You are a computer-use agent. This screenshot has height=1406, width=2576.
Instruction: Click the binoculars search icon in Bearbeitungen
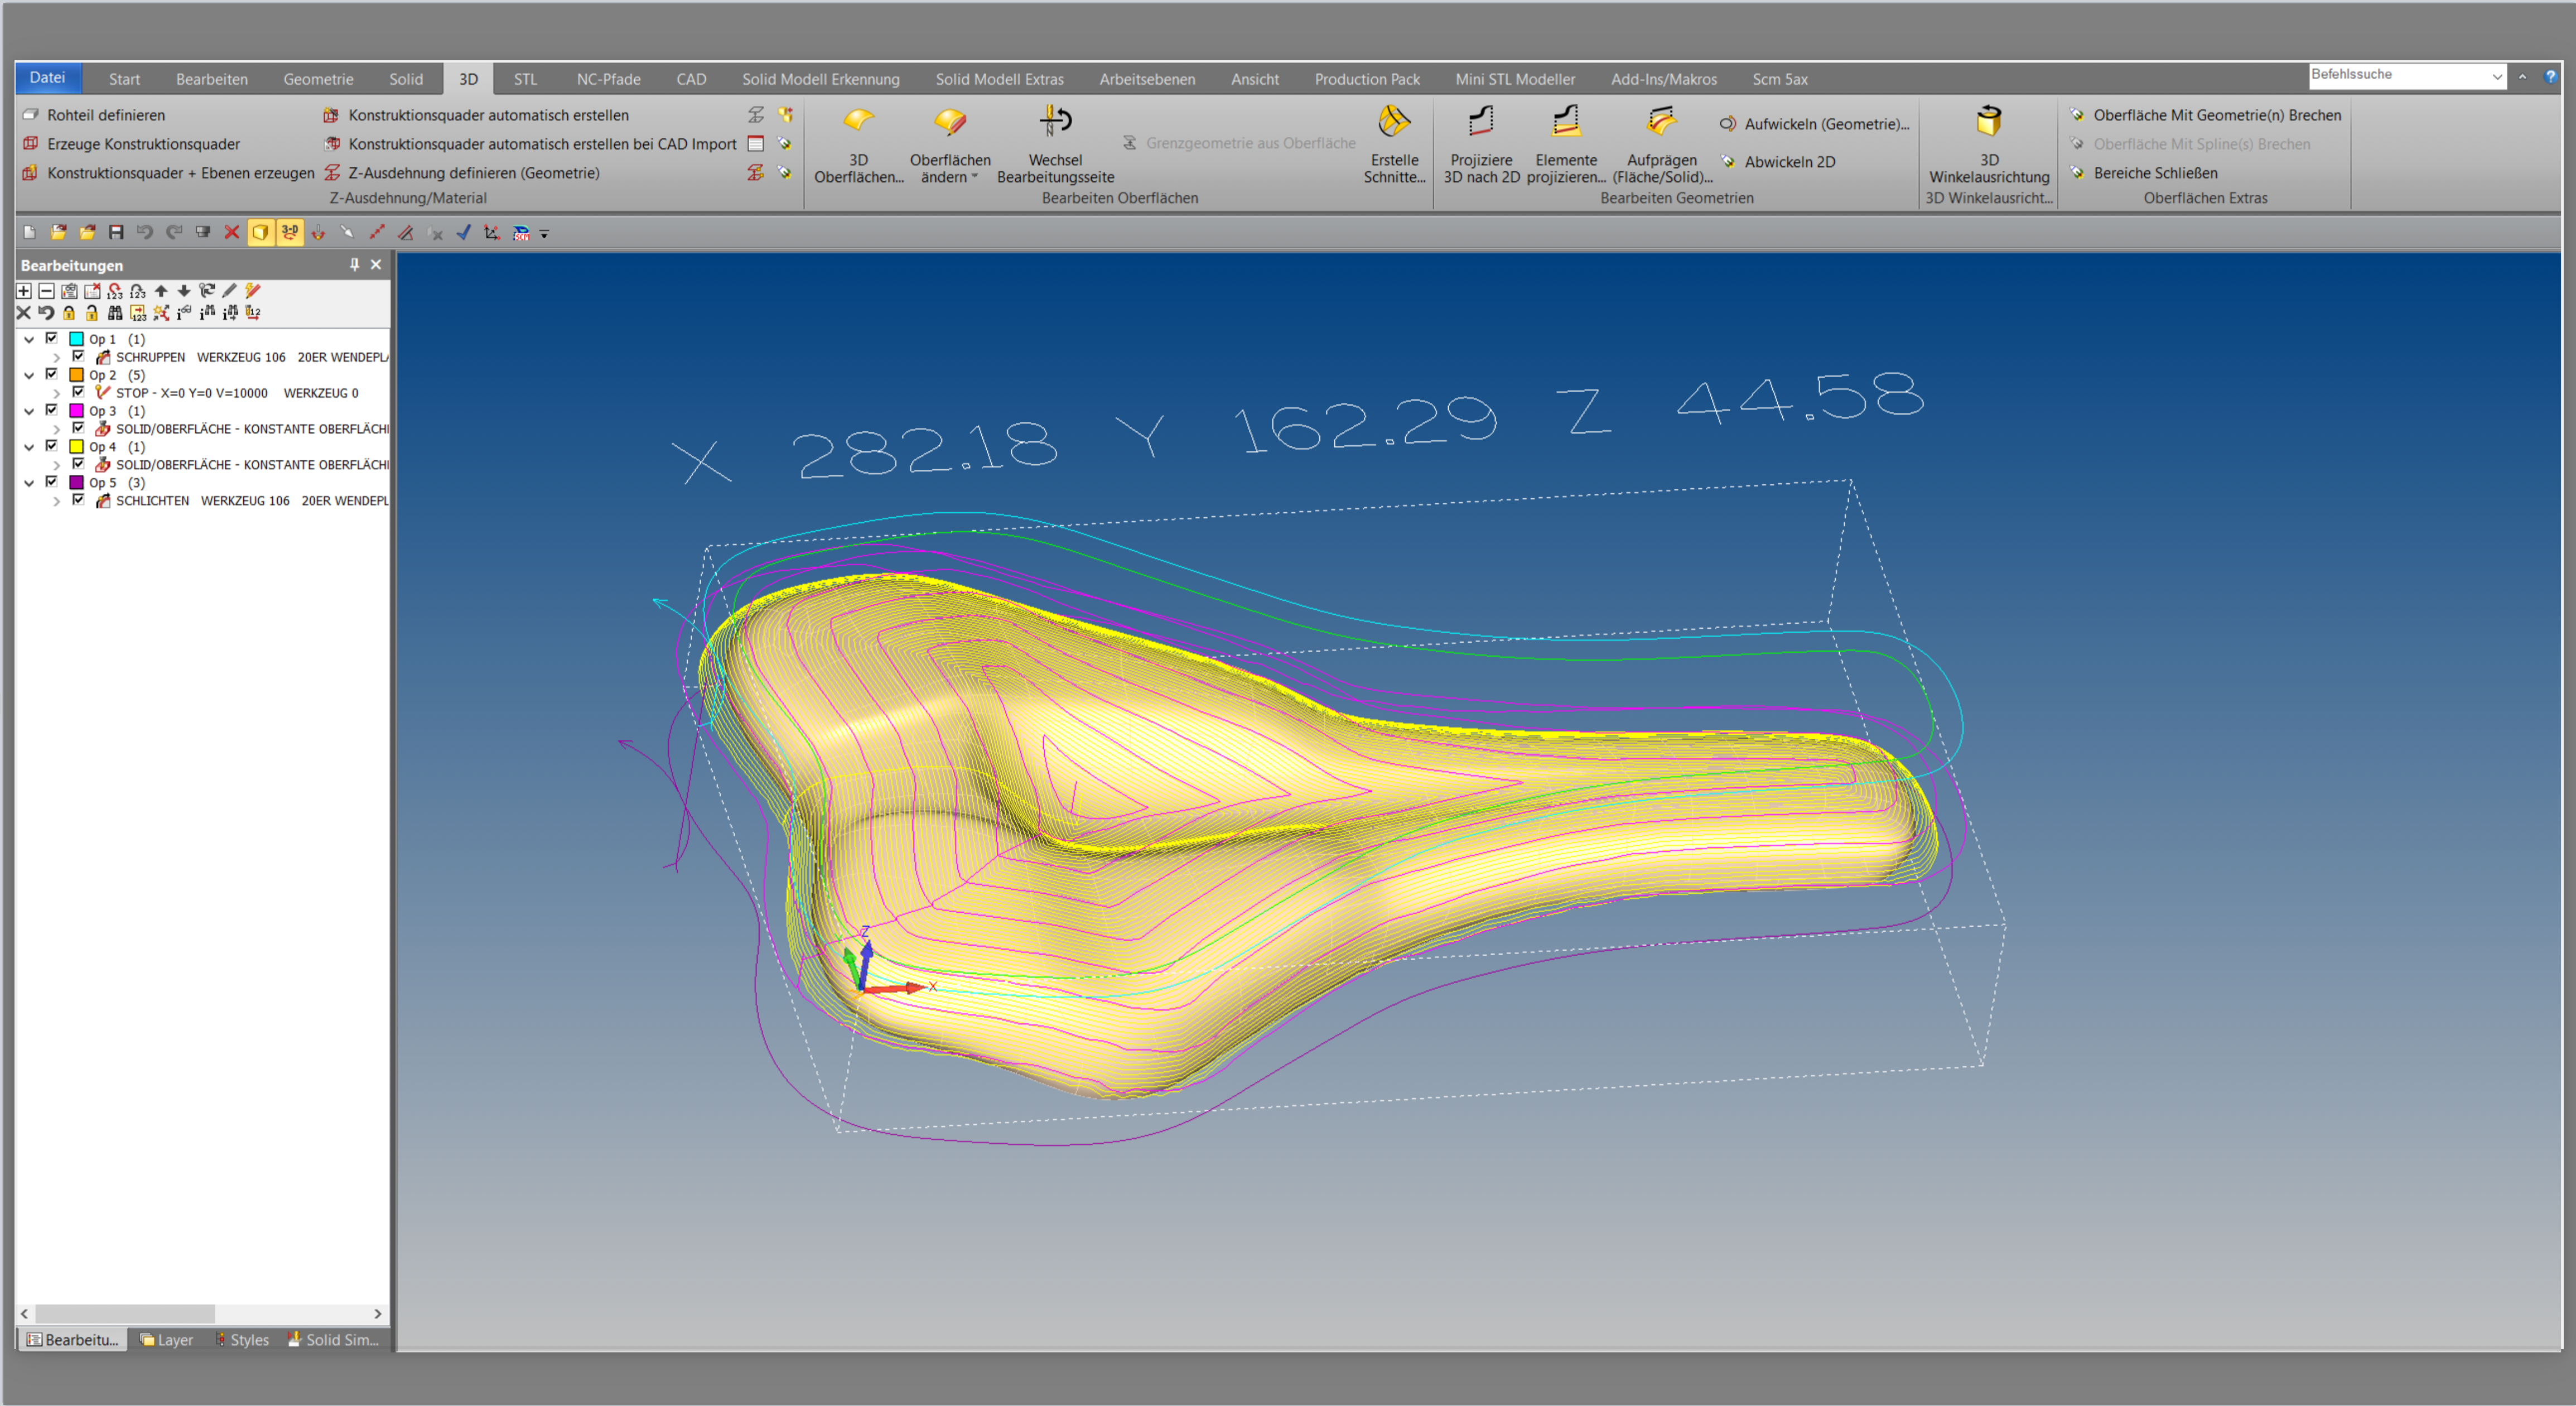coord(115,313)
